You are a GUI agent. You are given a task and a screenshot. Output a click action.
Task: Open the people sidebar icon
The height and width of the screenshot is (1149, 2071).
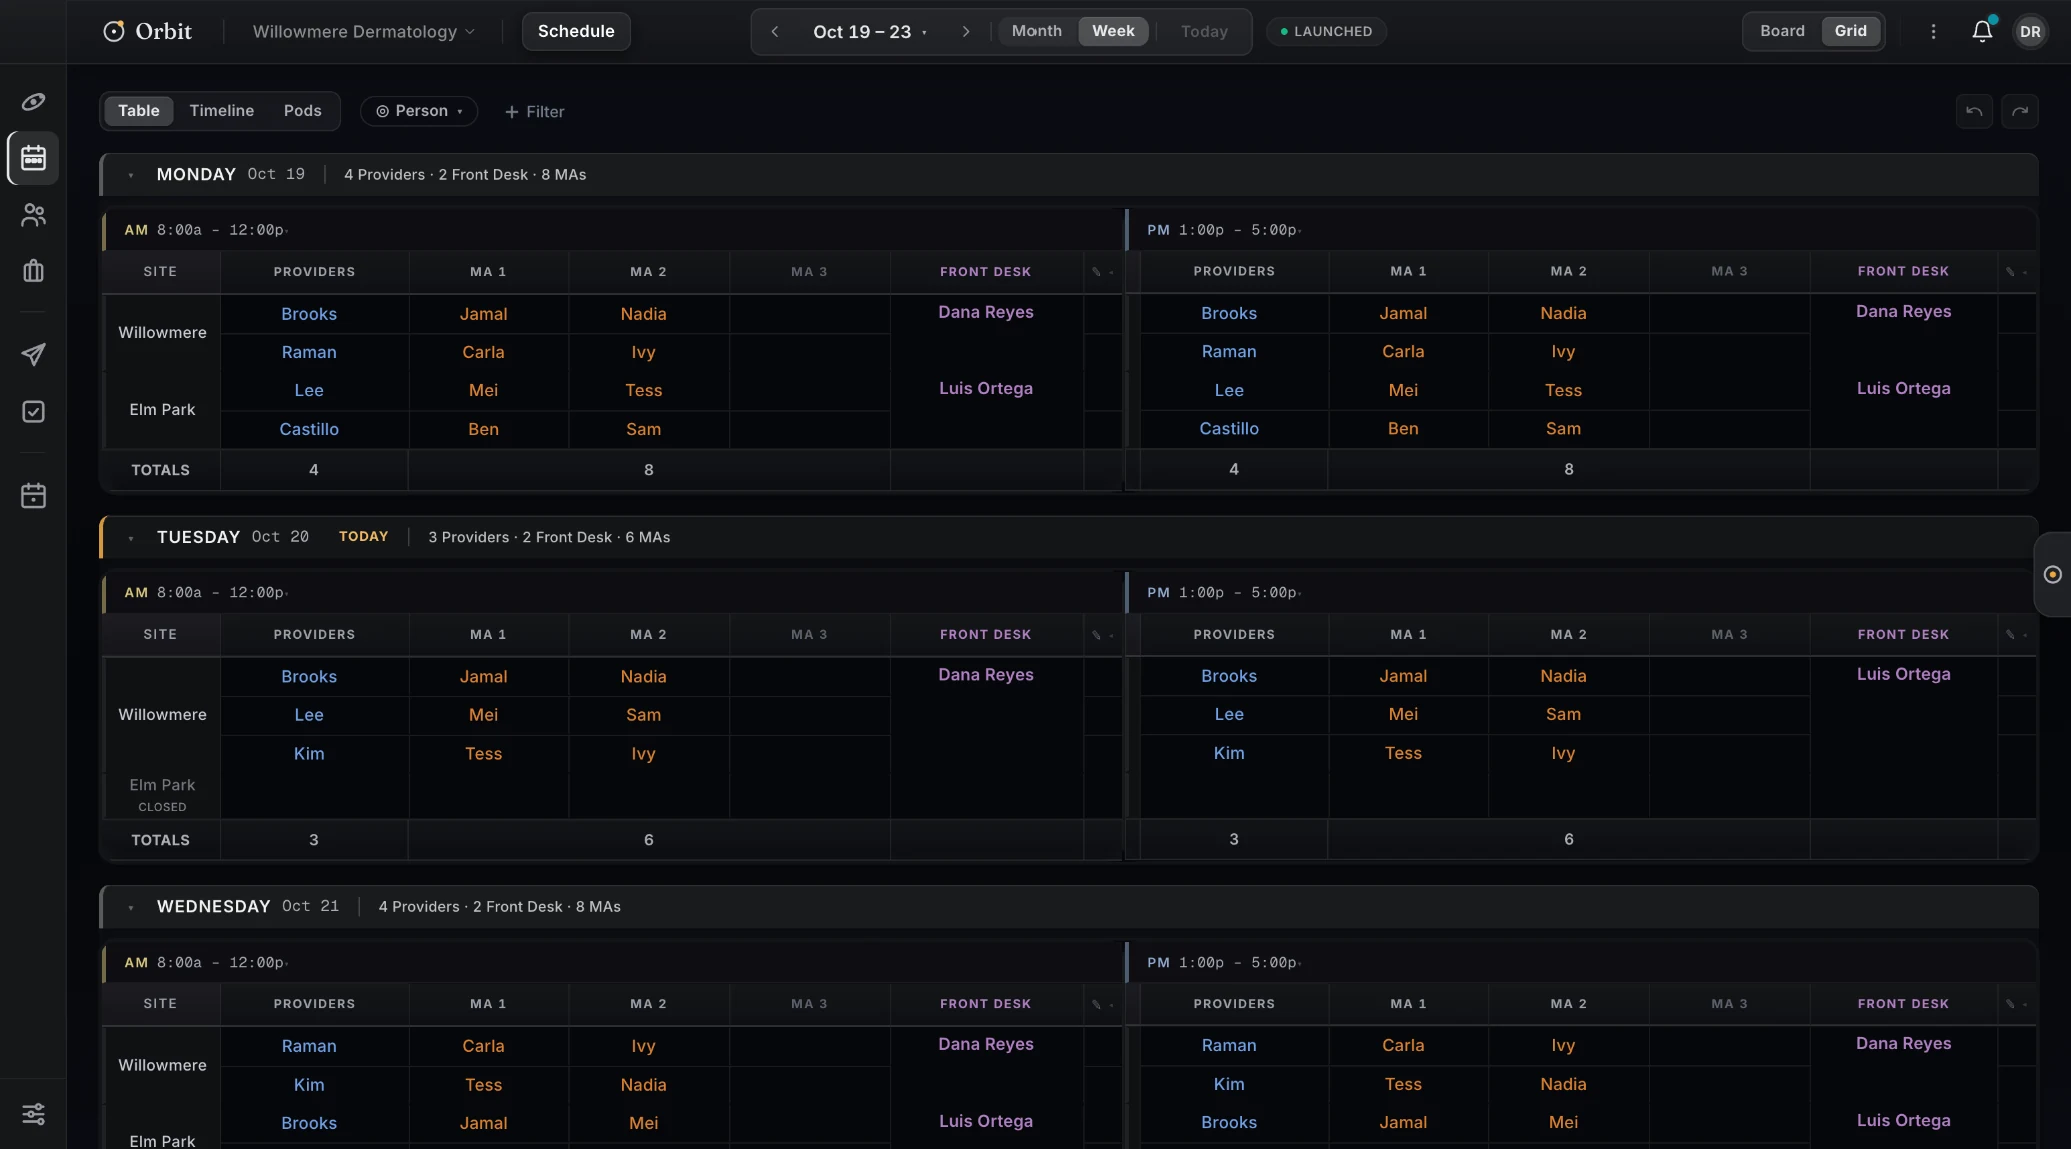[33, 215]
